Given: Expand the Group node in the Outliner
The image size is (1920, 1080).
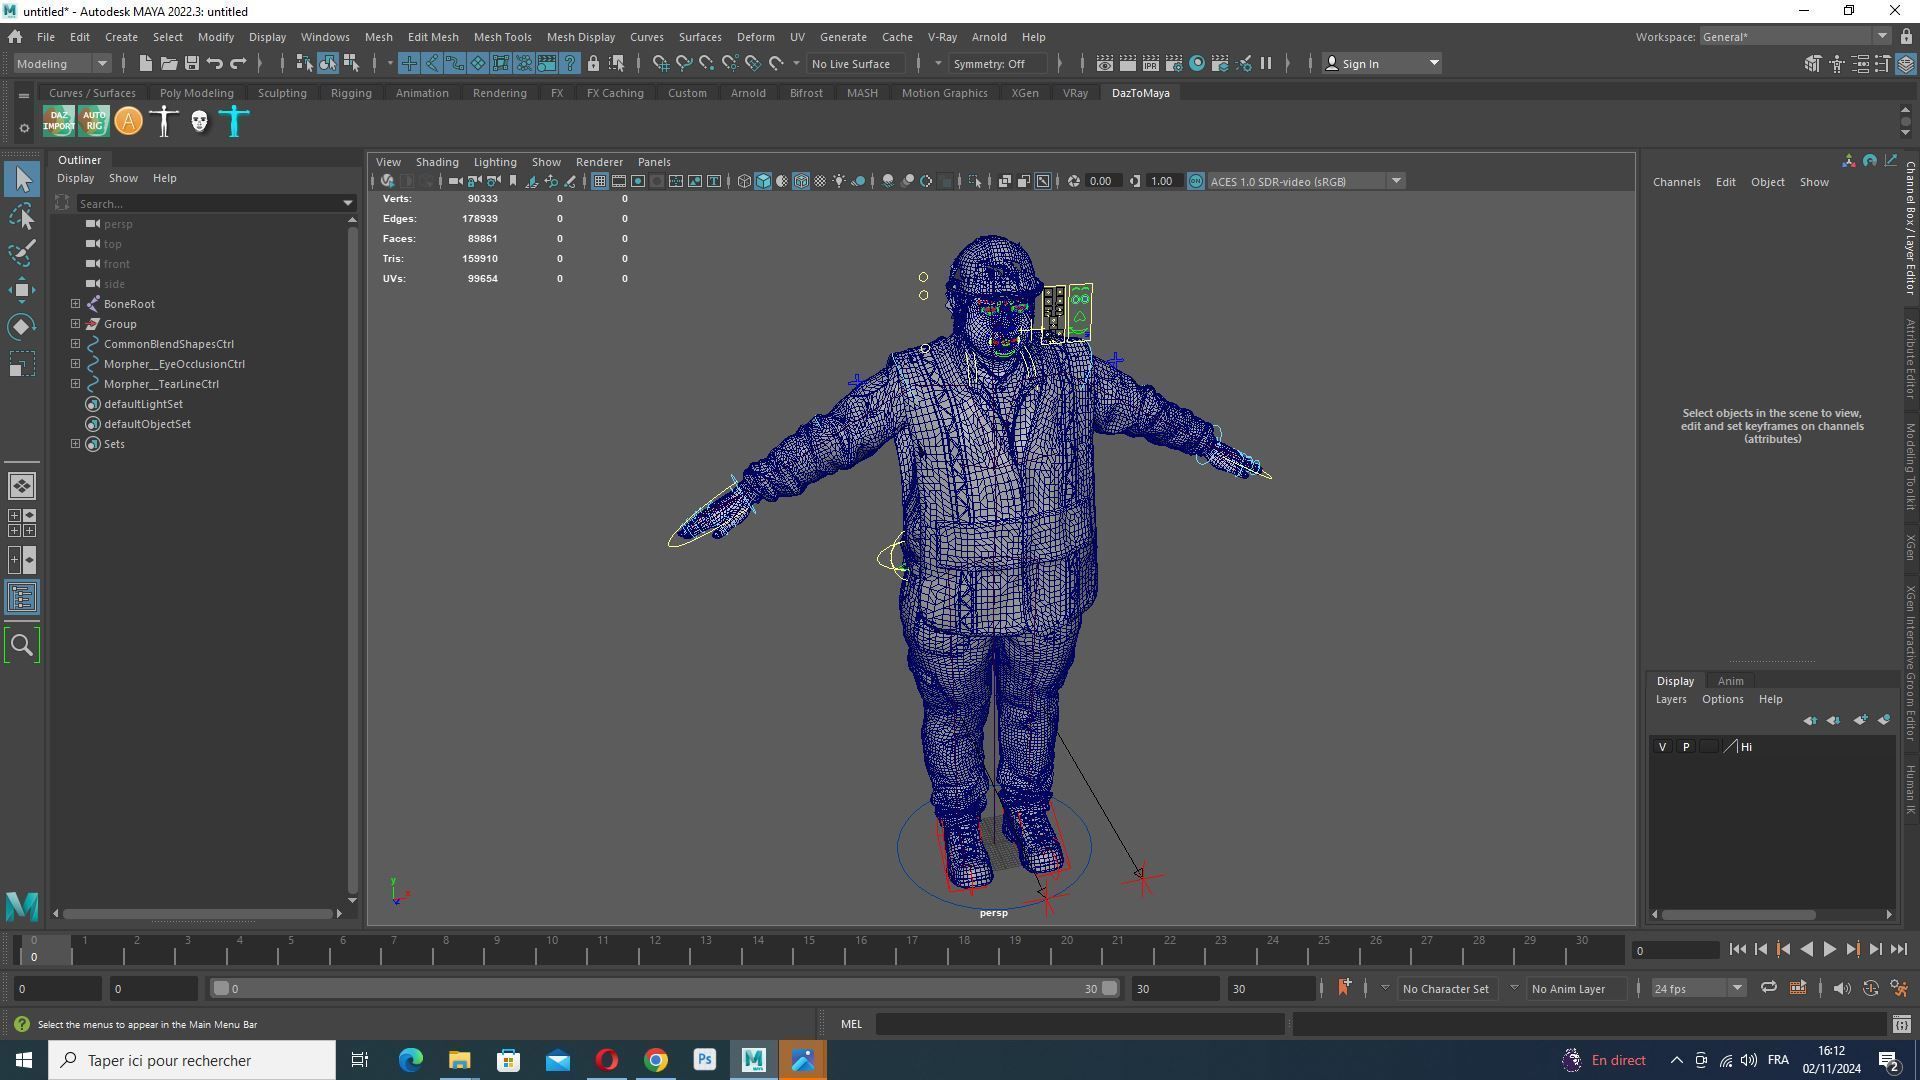Looking at the screenshot, I should coord(75,324).
